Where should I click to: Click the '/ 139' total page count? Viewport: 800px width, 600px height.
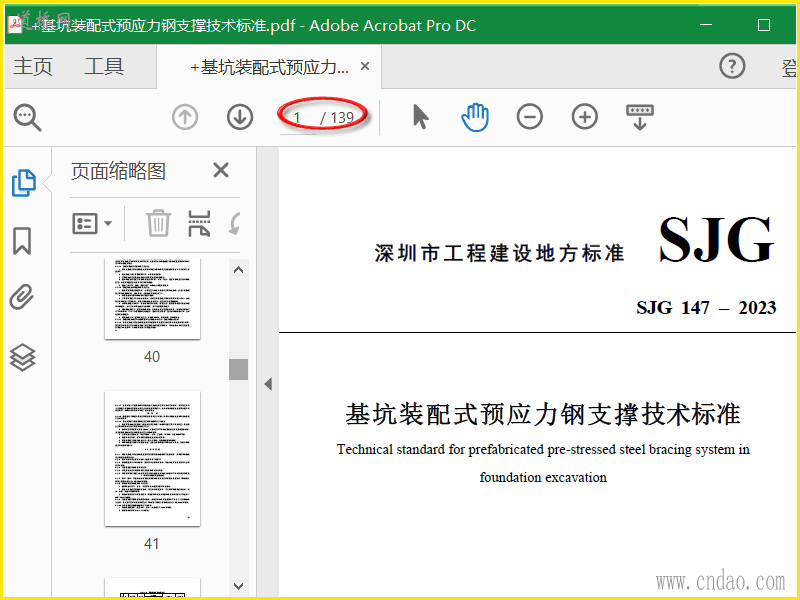(x=337, y=118)
